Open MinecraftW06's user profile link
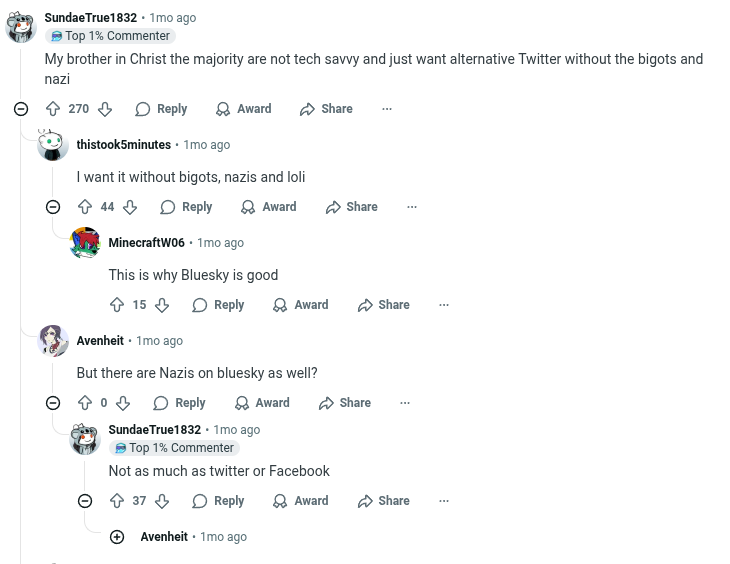 point(146,243)
